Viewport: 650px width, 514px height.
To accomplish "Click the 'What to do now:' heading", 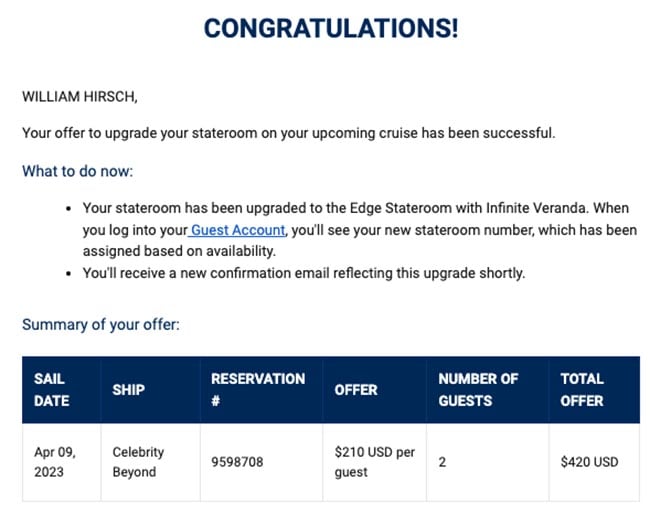I will [78, 171].
